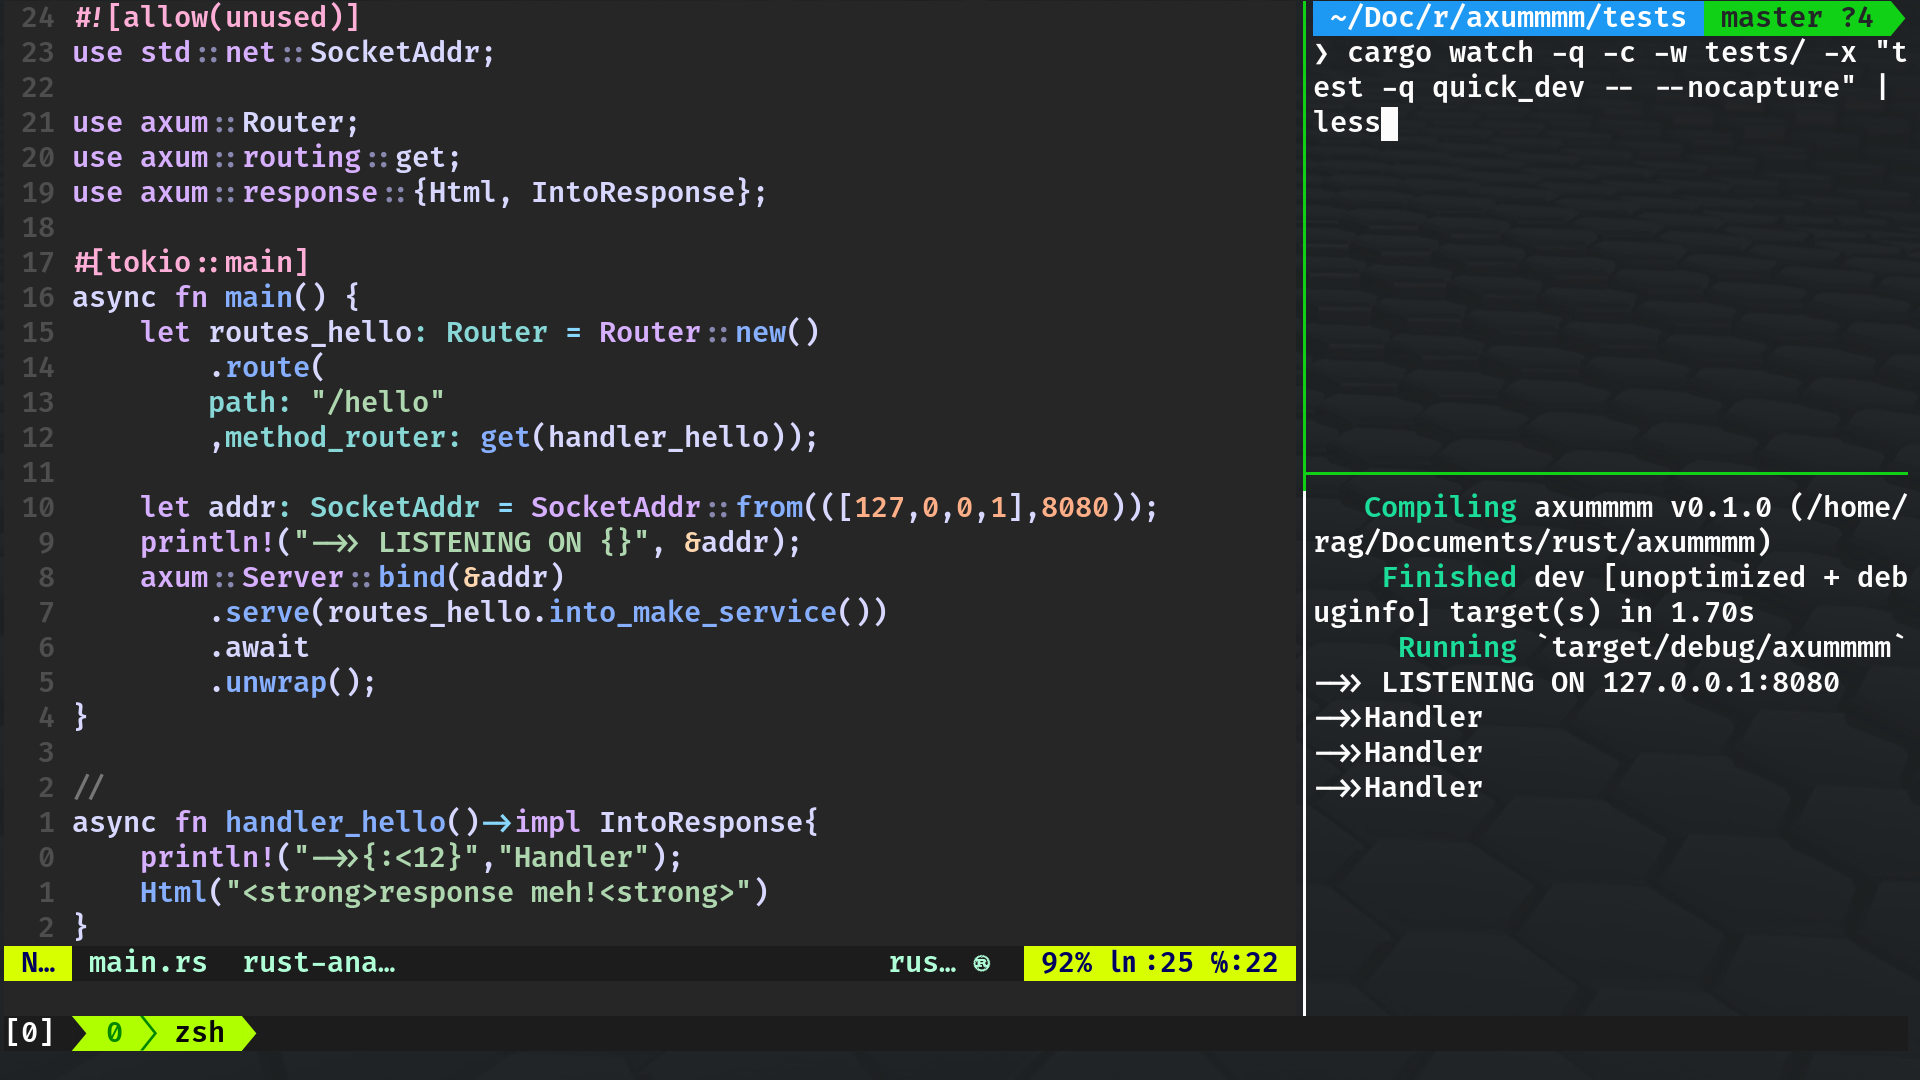Click the 92% ln:25 position indicator

click(x=1159, y=963)
